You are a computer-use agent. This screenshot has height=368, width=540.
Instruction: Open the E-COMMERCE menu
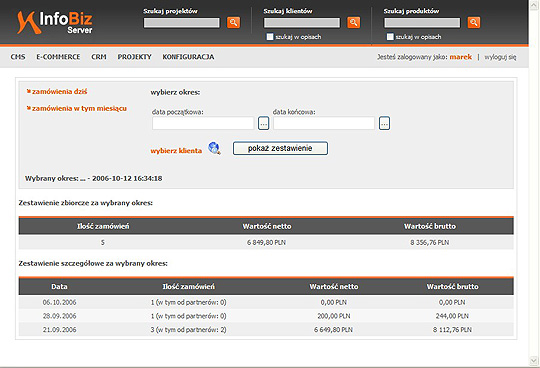[58, 57]
